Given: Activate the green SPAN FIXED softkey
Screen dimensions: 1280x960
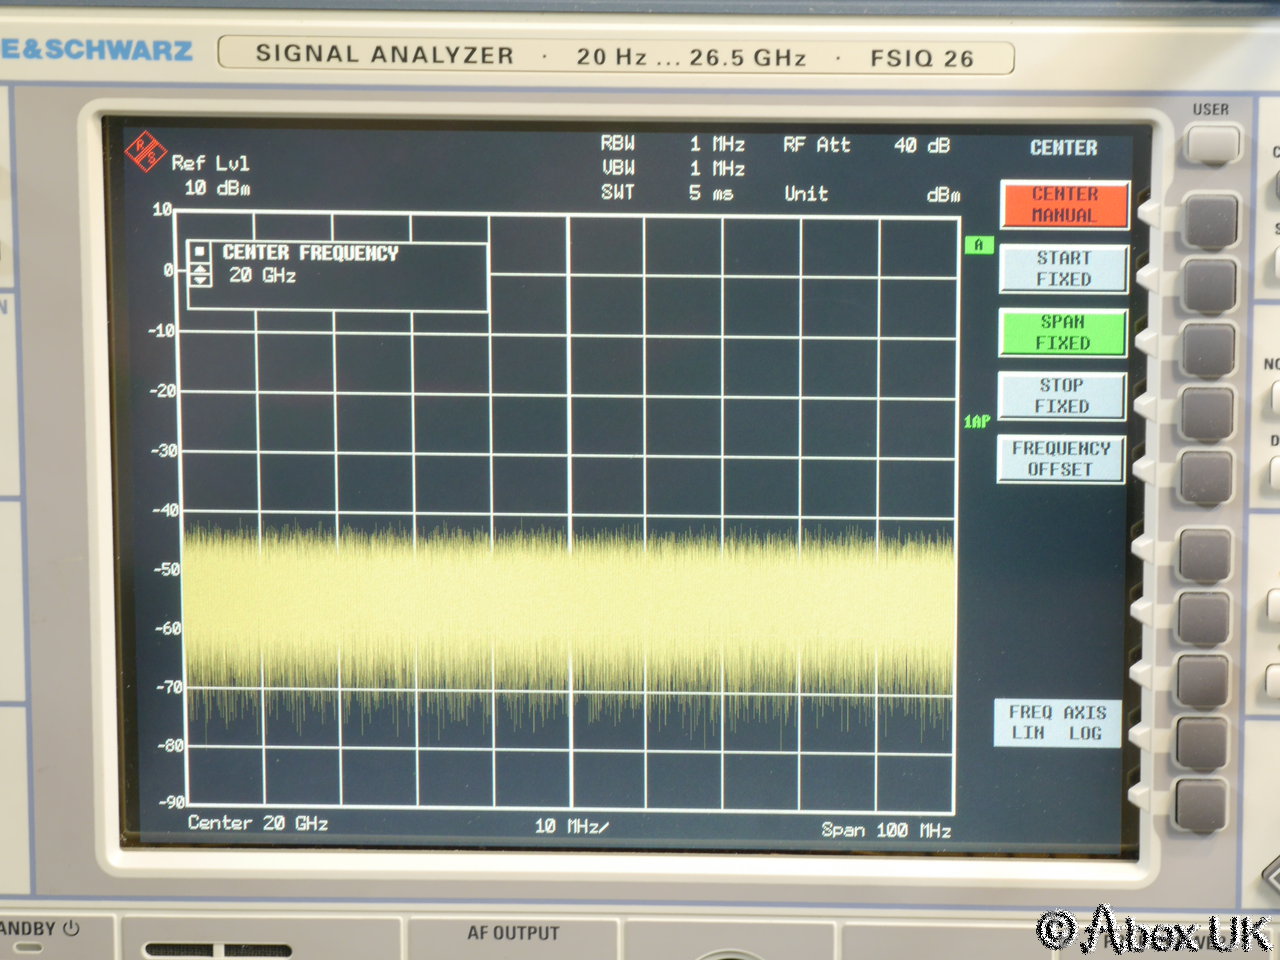Looking at the screenshot, I should coord(1063,333).
